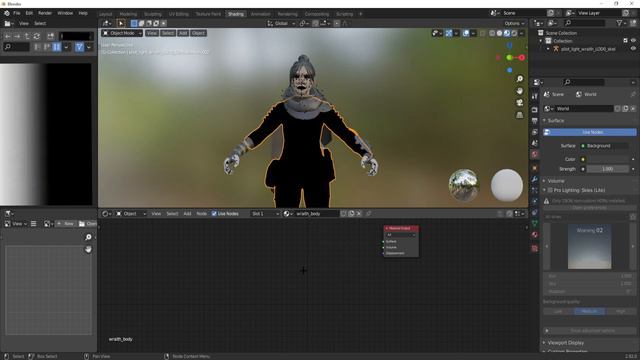Click the red X axis gizmo ball

pos(522,58)
